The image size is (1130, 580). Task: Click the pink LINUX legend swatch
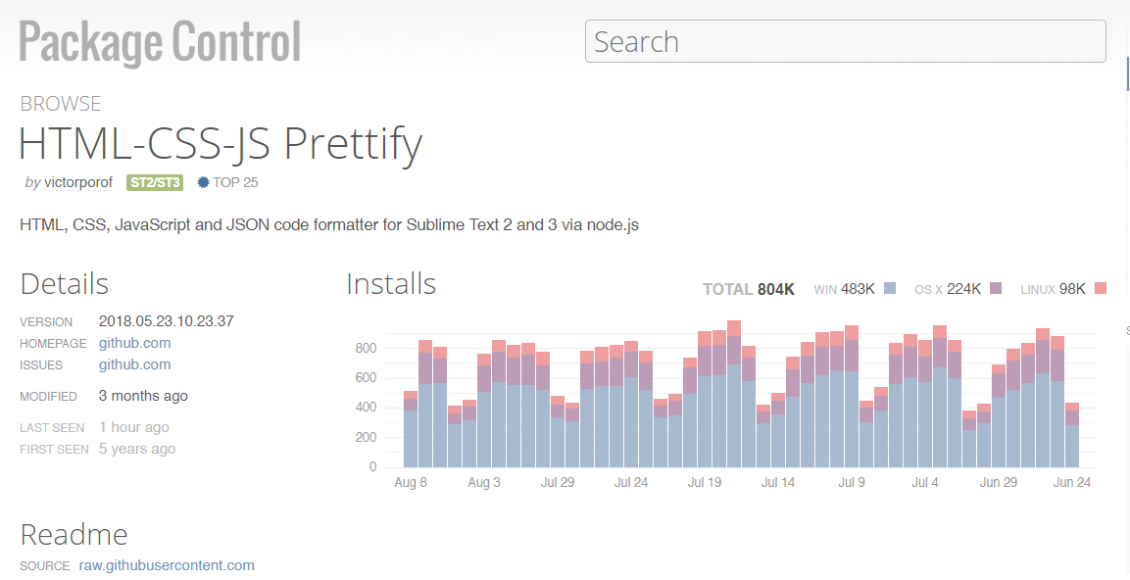(x=1100, y=288)
